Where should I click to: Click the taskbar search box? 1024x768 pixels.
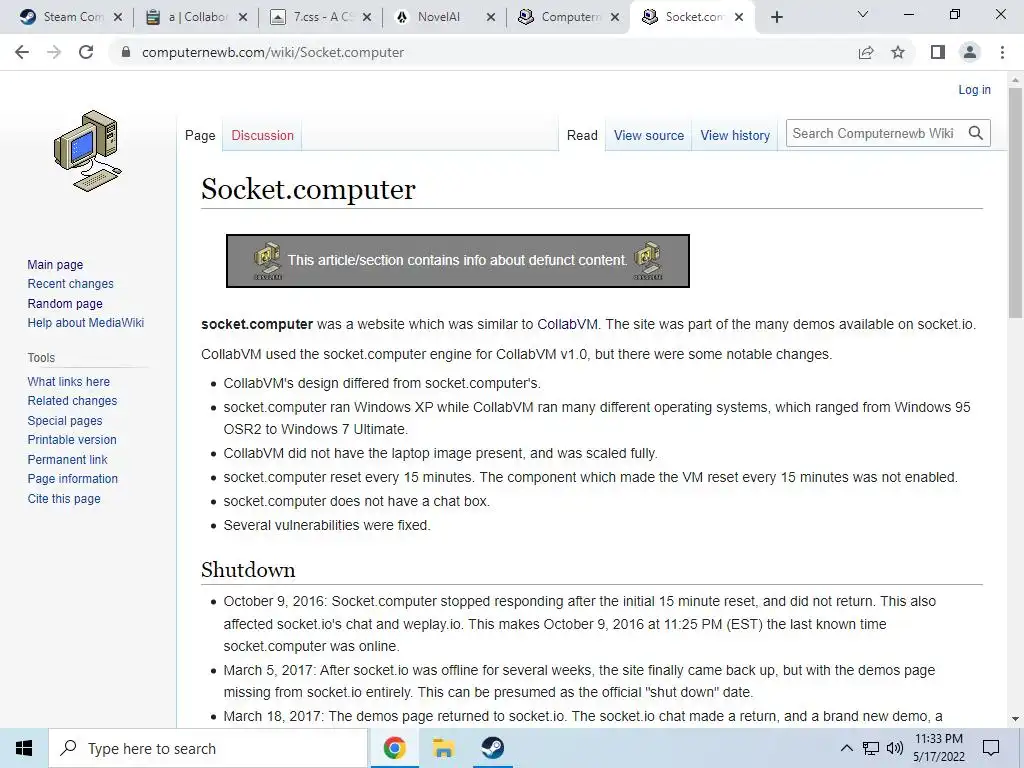pos(208,748)
